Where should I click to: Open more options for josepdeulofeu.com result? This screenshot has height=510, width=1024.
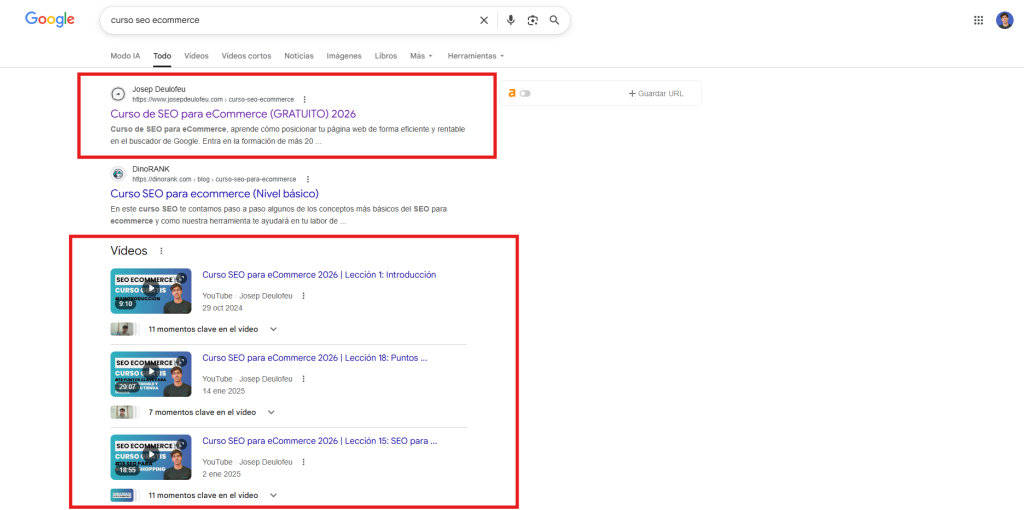pyautogui.click(x=304, y=99)
